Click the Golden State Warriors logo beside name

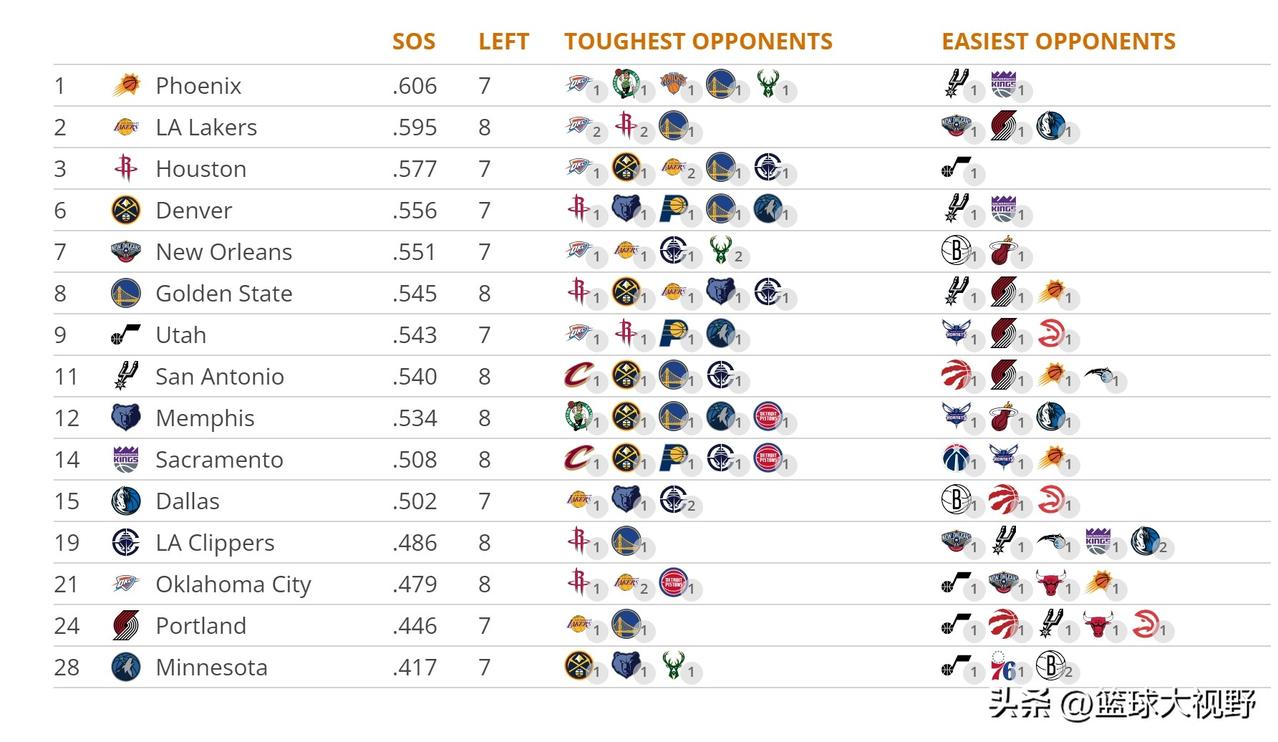[x=126, y=293]
